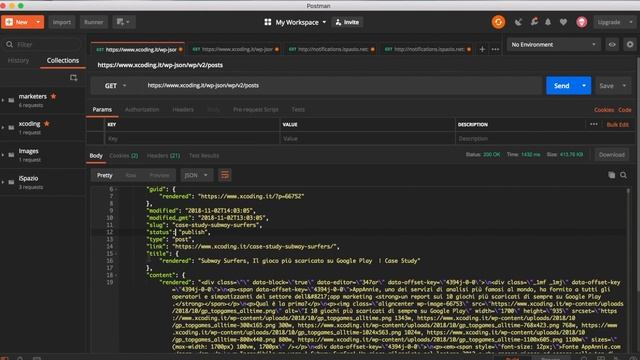Open the user avatar menu
Viewport: 640px width, 360px height.
click(x=582, y=22)
